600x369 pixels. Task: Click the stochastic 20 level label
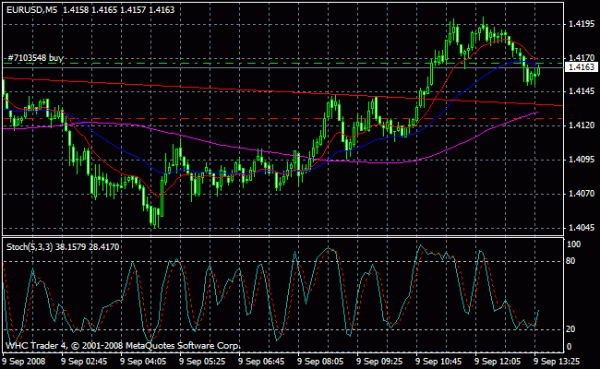(571, 329)
